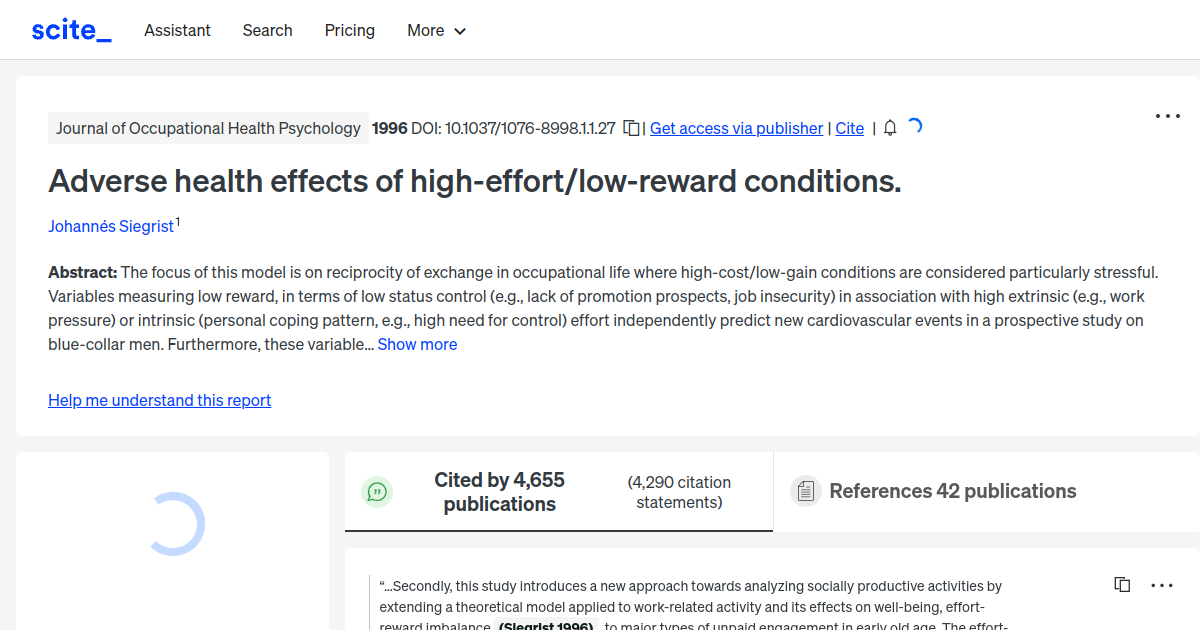This screenshot has height=630, width=1200.
Task: Show more of the abstract
Action: 417,344
